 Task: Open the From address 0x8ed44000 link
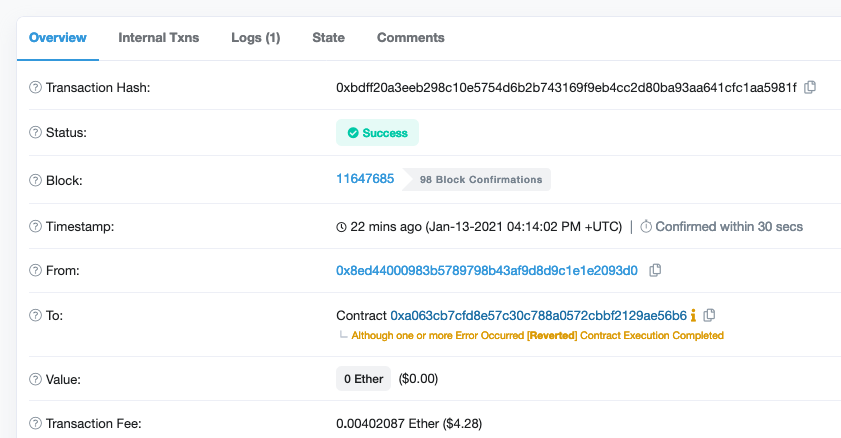pos(487,270)
